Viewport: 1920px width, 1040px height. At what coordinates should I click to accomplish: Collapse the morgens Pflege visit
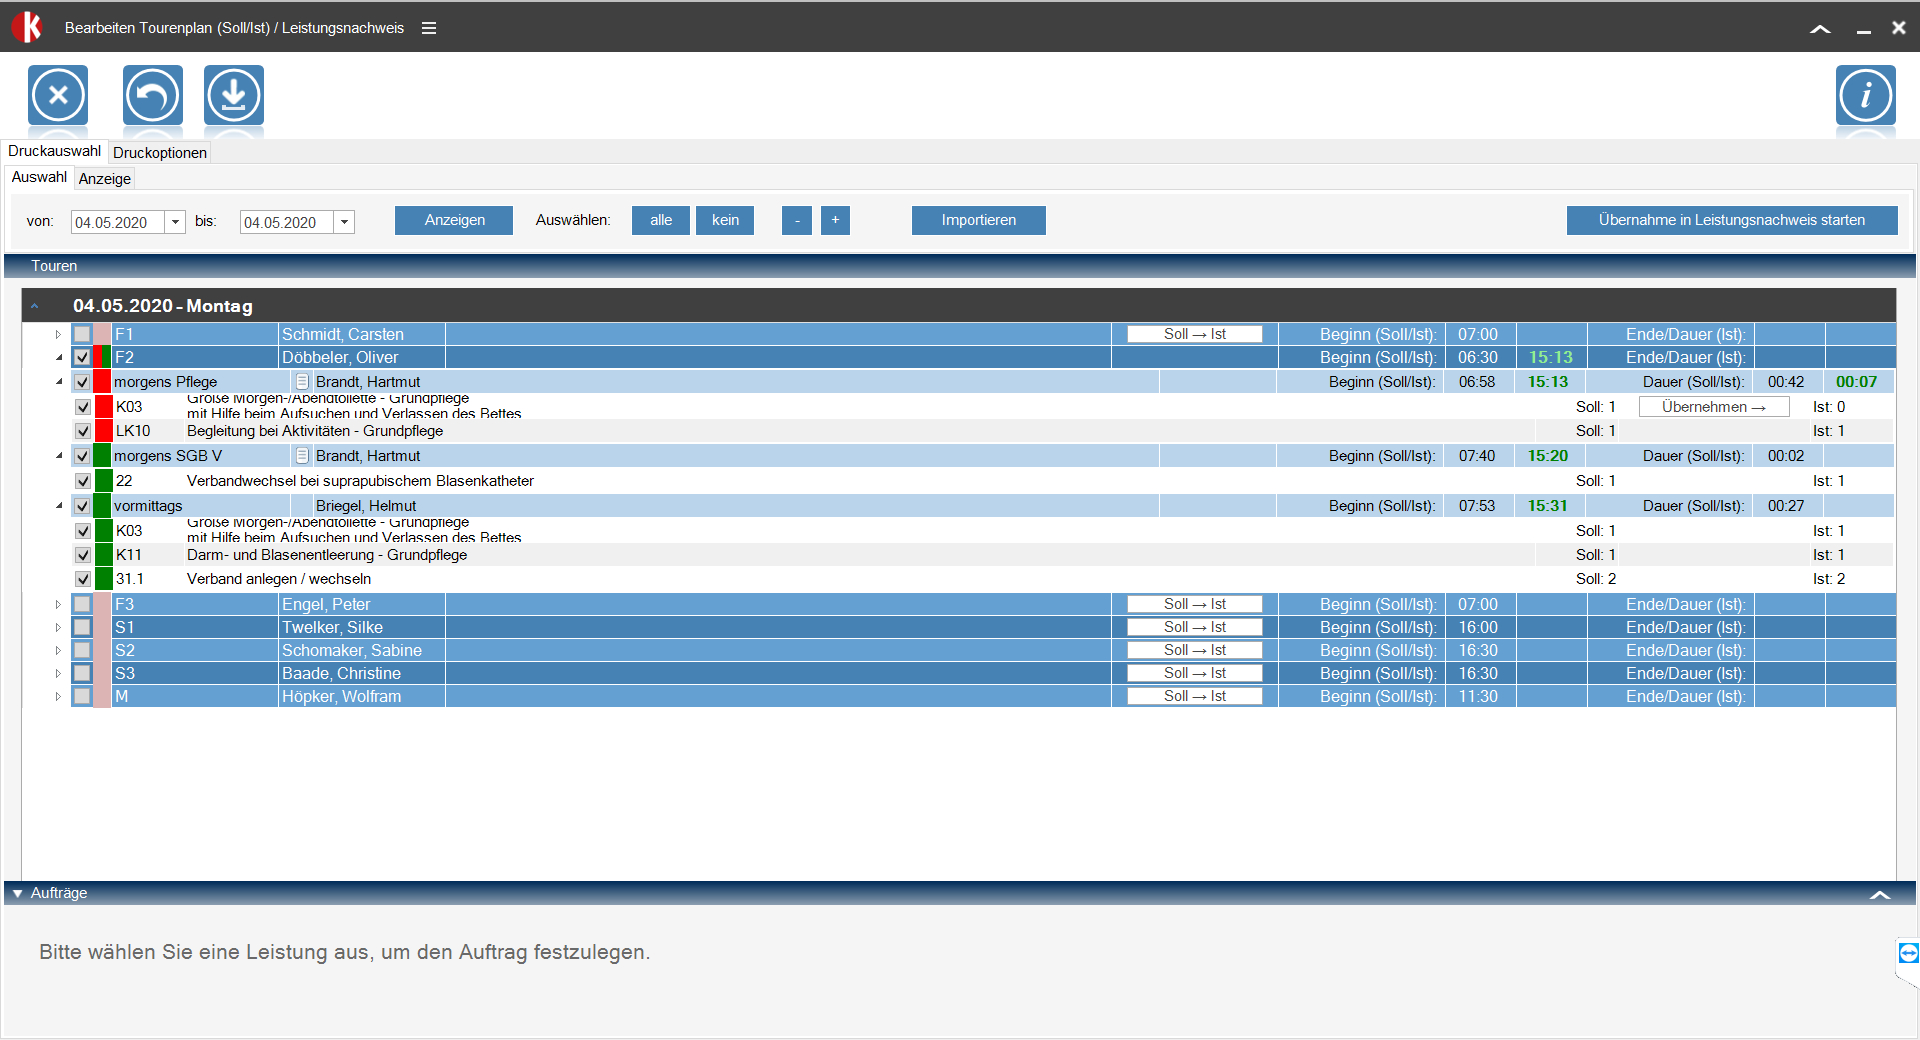[x=58, y=382]
